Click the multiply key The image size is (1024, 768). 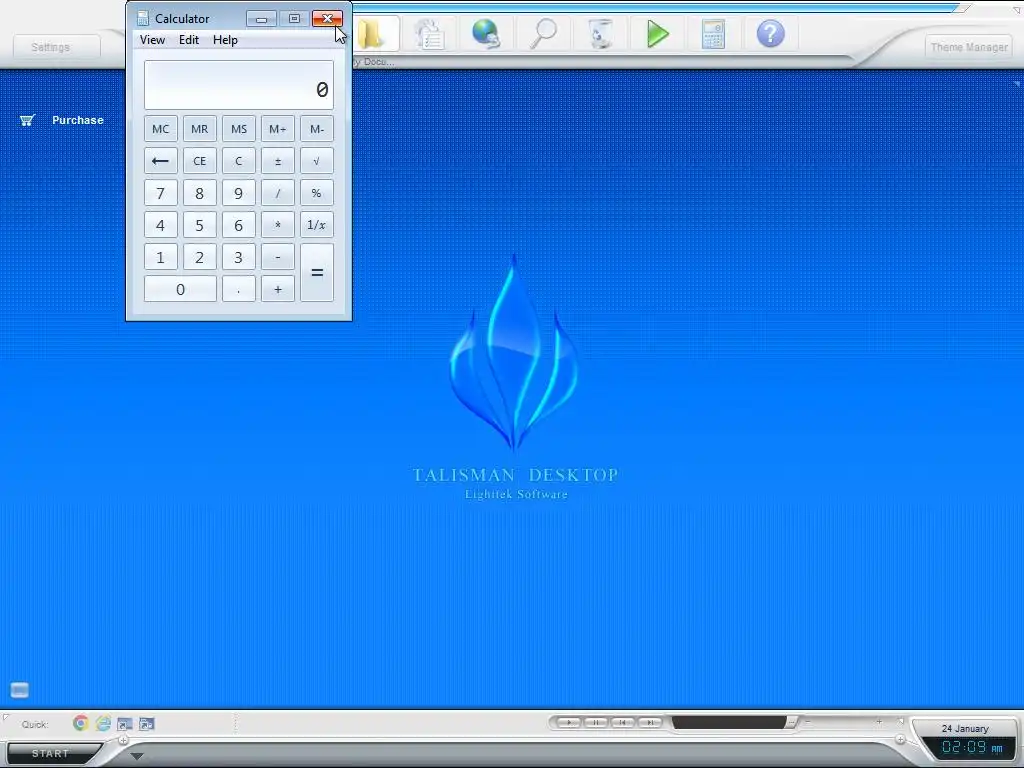tap(278, 225)
